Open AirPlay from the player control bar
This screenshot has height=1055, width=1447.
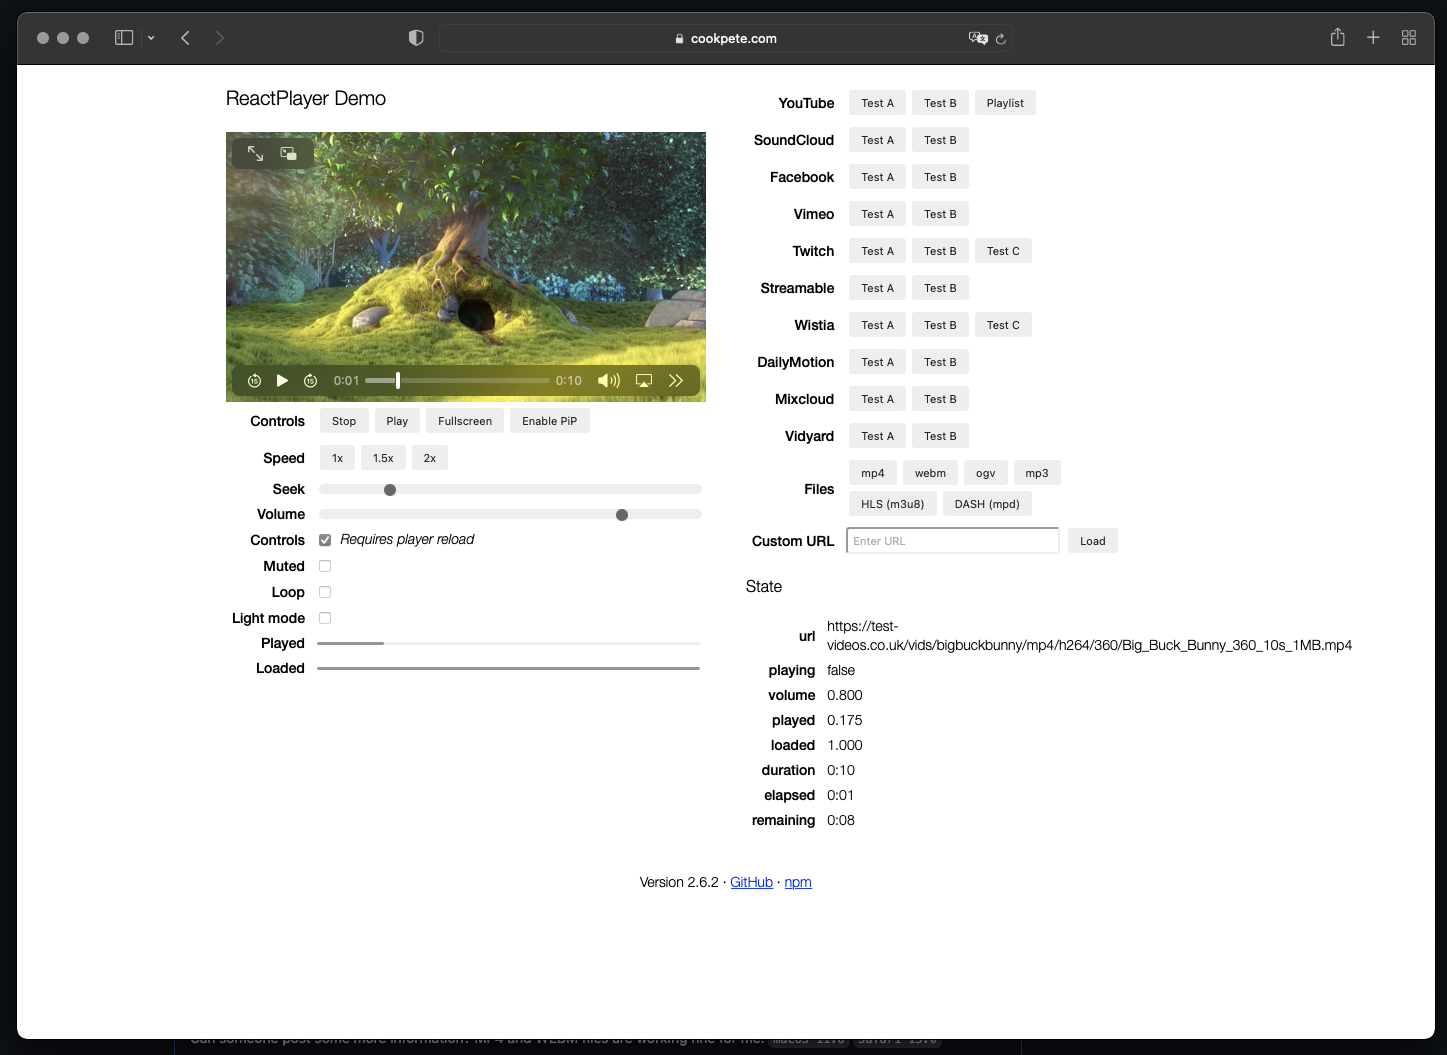click(x=644, y=380)
